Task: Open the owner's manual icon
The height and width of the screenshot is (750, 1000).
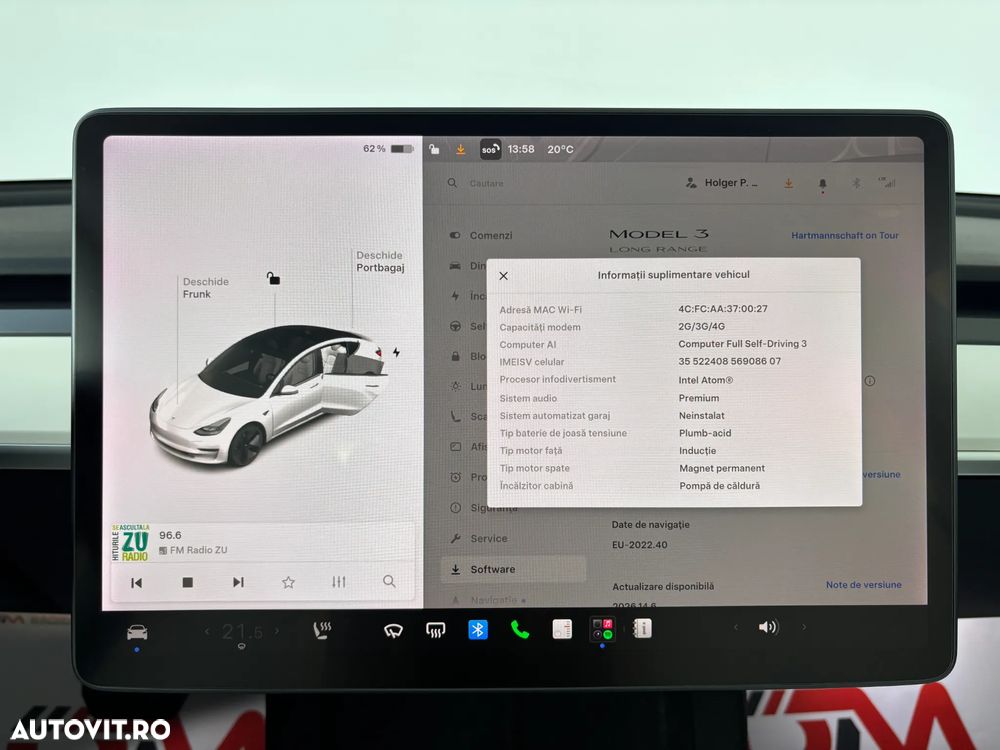Action: click(642, 629)
